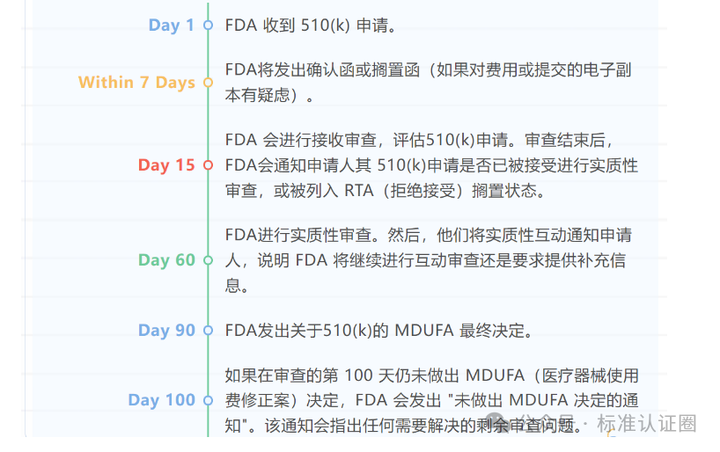
Task: Click the Day 100 timeline circle marker
Action: [208, 401]
